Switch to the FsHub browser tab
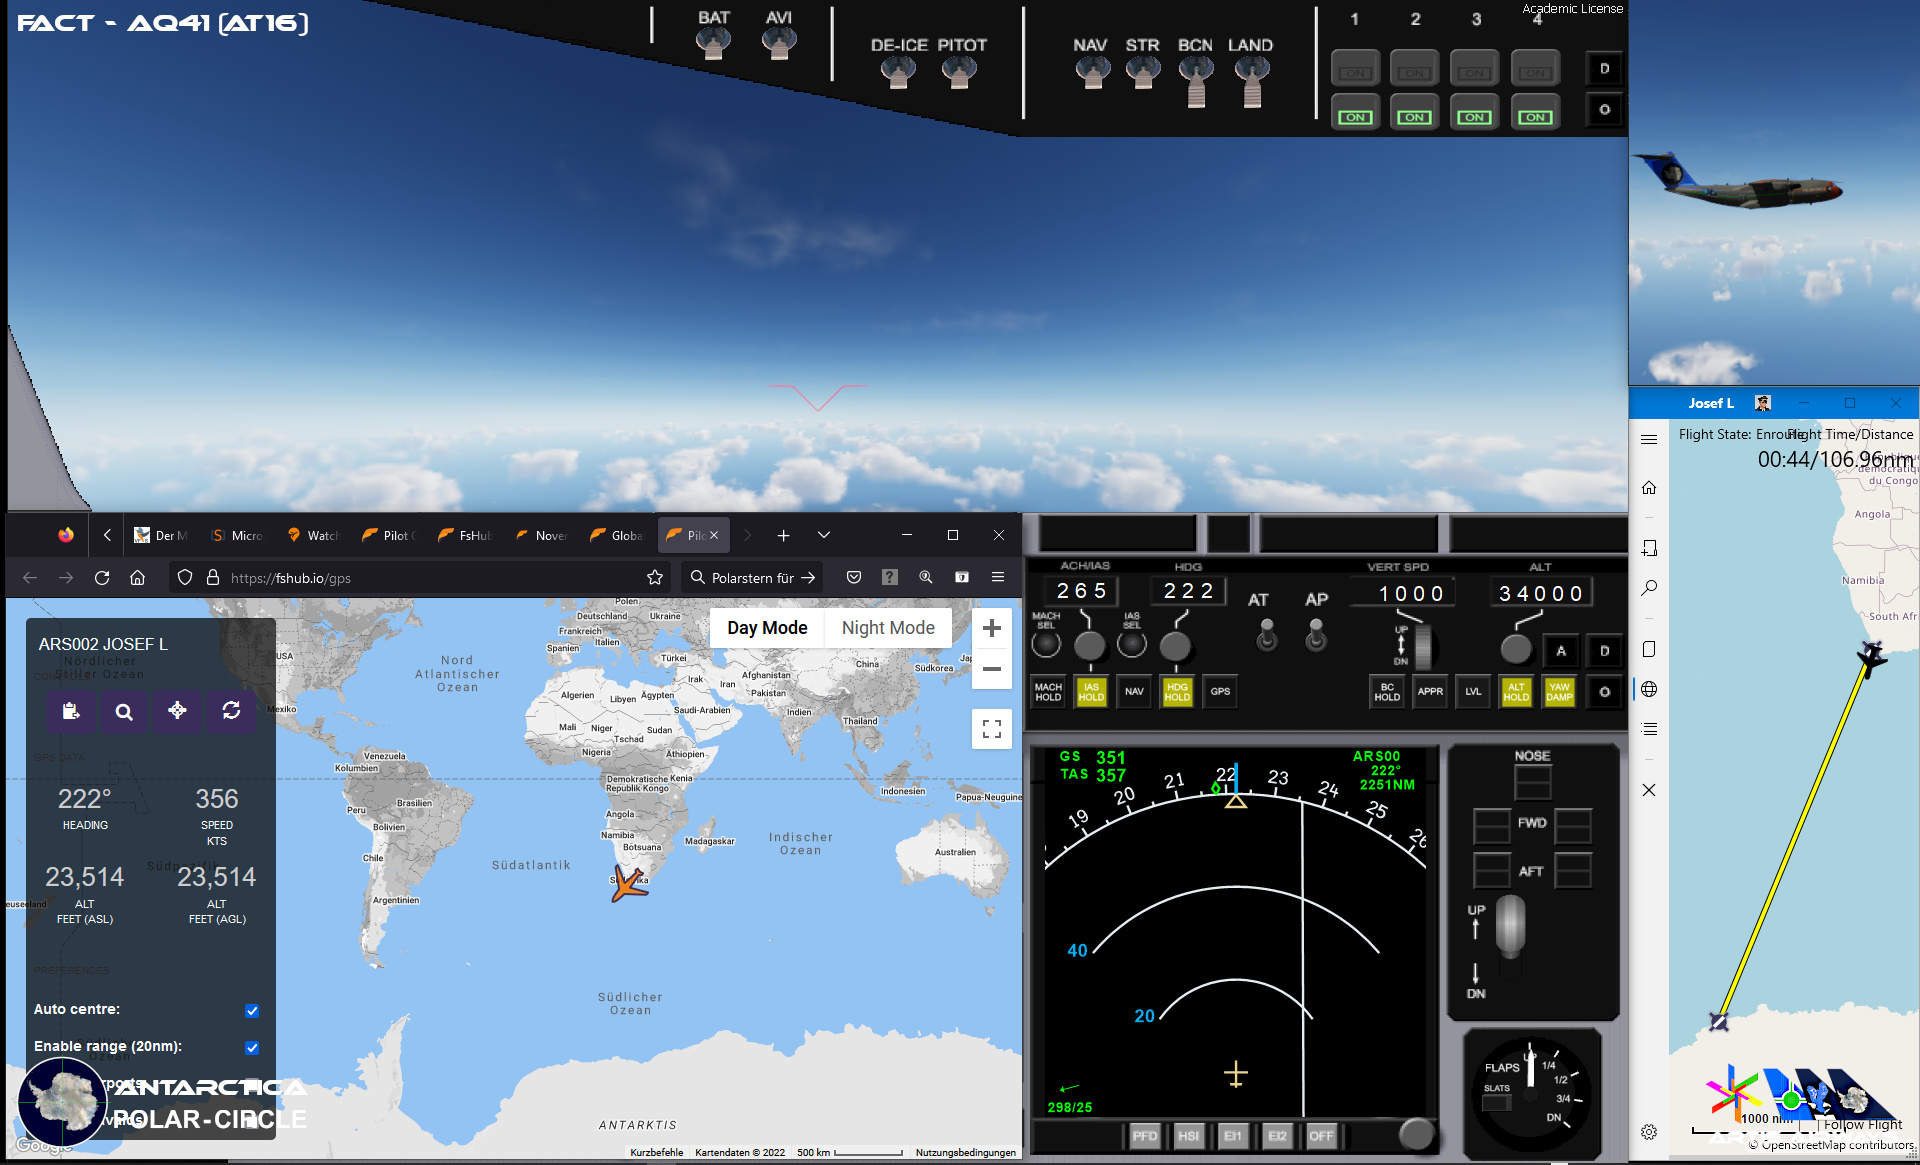 466,536
